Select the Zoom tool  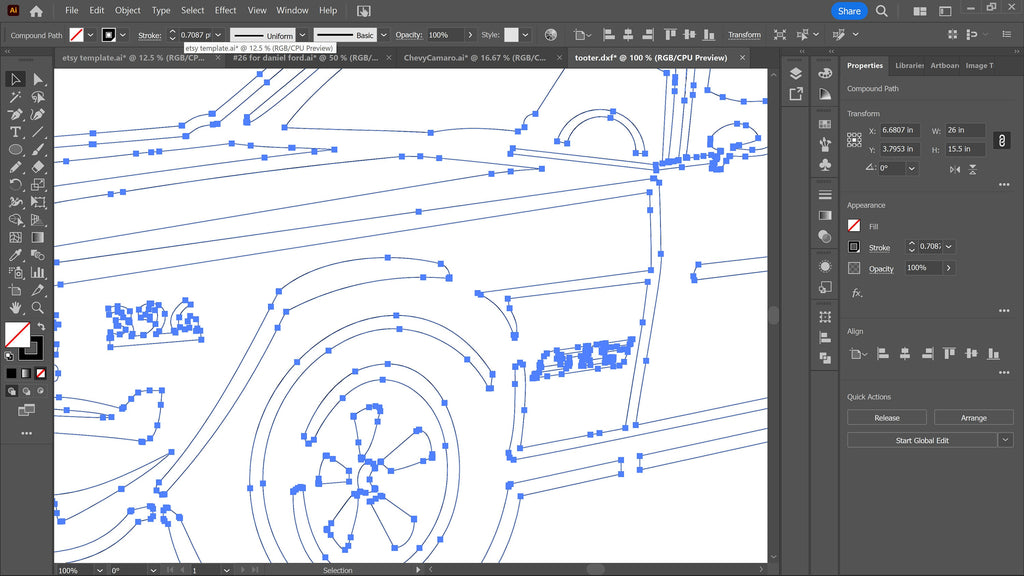click(x=38, y=308)
